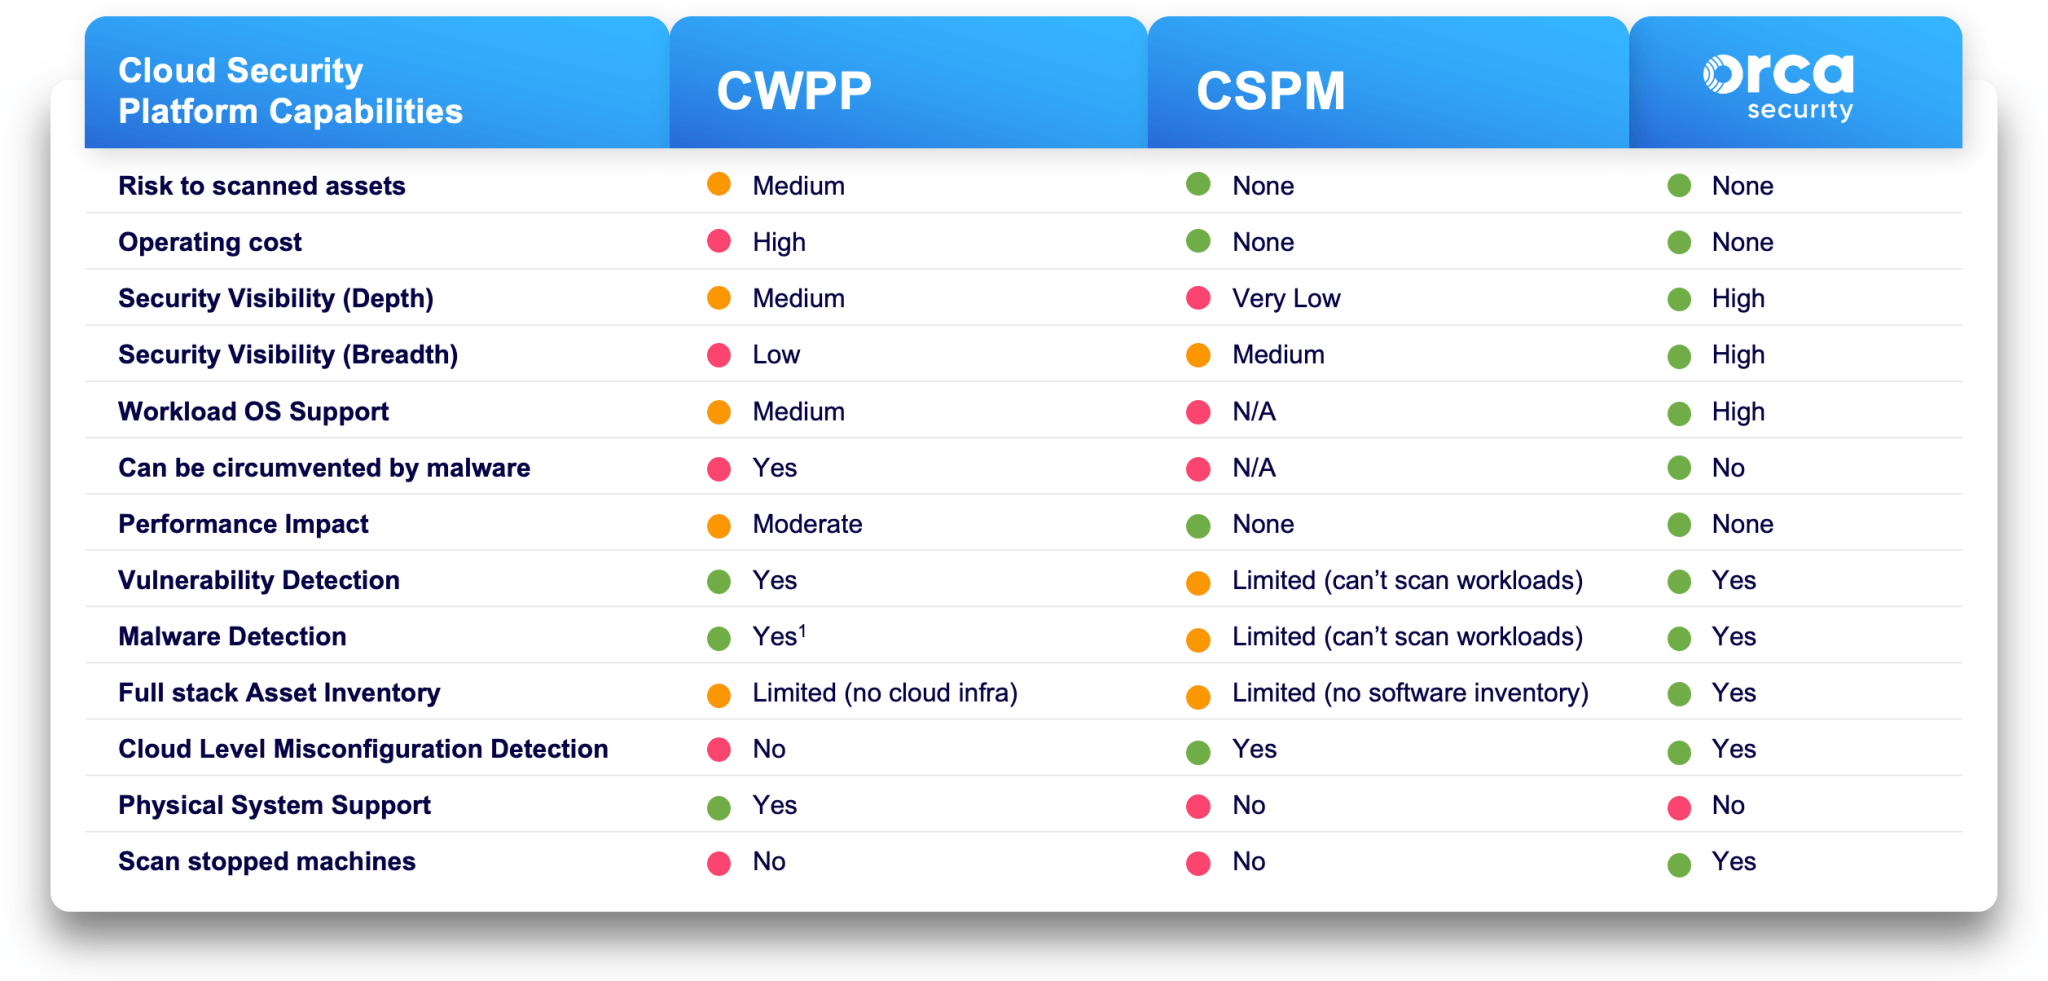Image resolution: width=2048 pixels, height=981 pixels.
Task: Click the "Workload OS Support" row label
Action: tap(253, 411)
